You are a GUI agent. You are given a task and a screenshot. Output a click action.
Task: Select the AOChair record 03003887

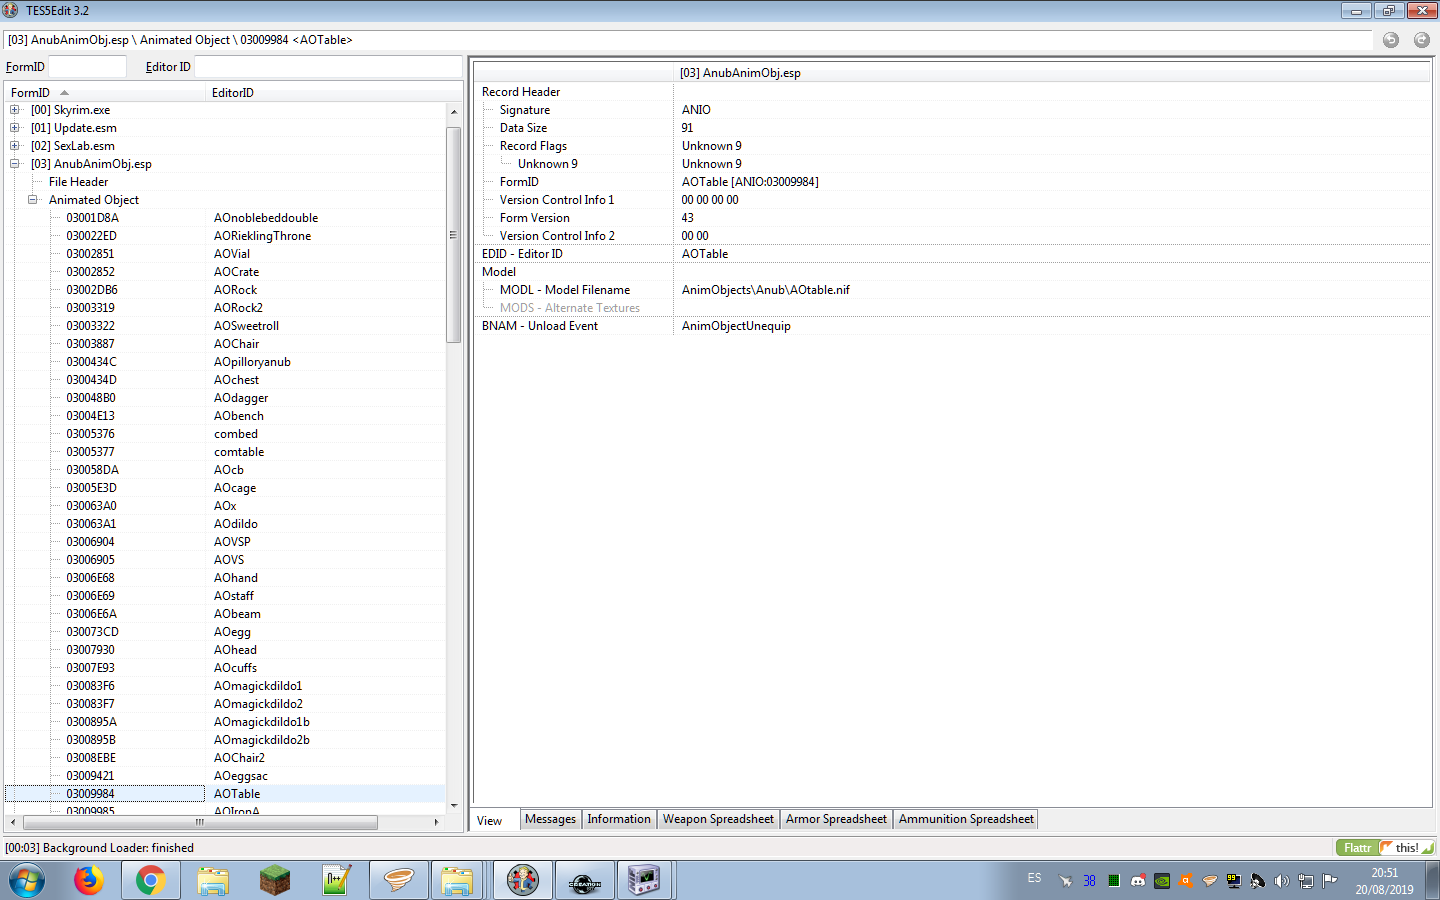[225, 344]
